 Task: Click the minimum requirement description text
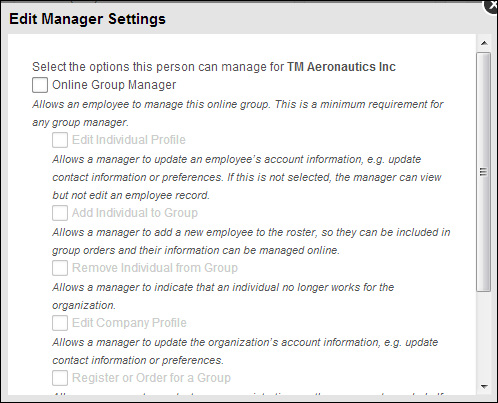[238, 113]
